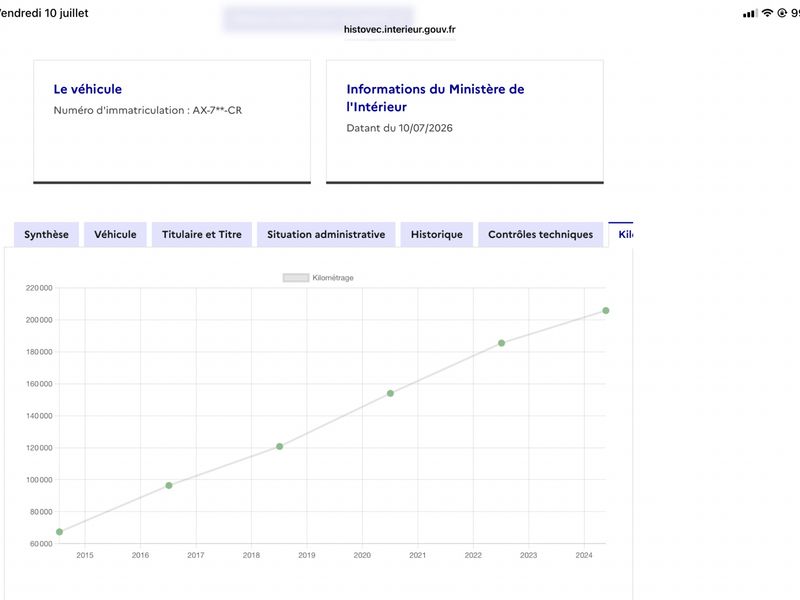The image size is (800, 600).
Task: Click the data point around 96000 km
Action: click(x=169, y=485)
